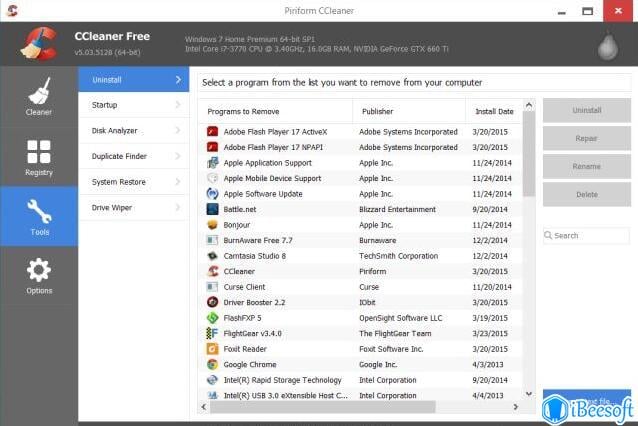Click the vertical scrollbar thumb
The image size is (638, 426).
click(529, 154)
